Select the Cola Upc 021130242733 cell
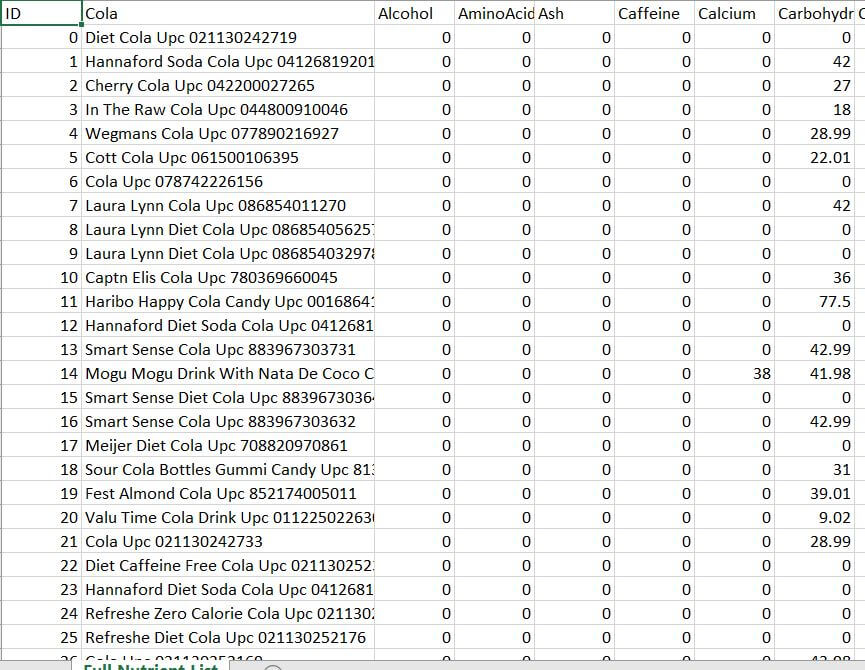865x670 pixels. pyautogui.click(x=228, y=541)
